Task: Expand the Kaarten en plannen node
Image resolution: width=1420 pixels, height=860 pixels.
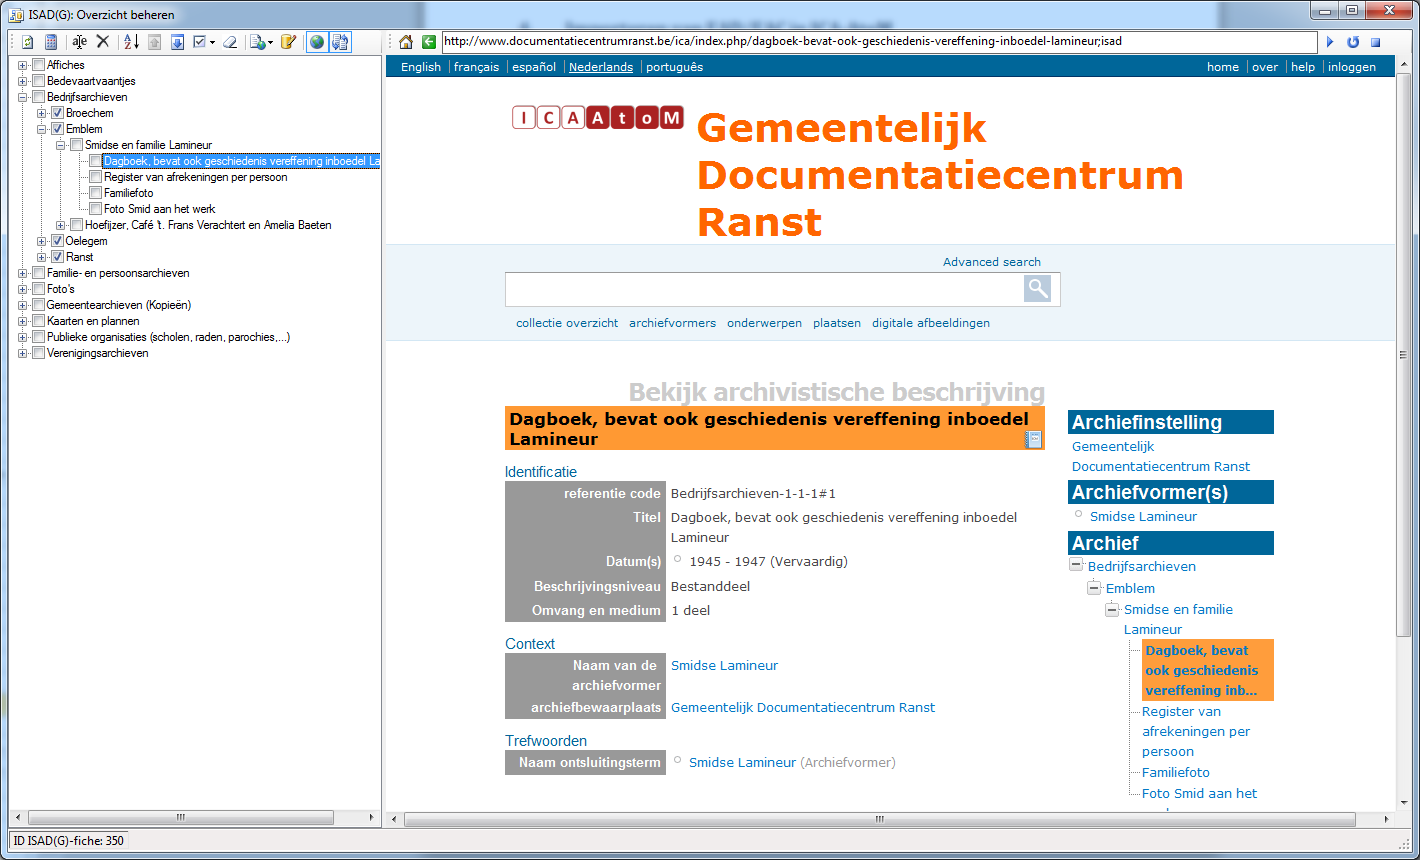Action: click(x=23, y=321)
